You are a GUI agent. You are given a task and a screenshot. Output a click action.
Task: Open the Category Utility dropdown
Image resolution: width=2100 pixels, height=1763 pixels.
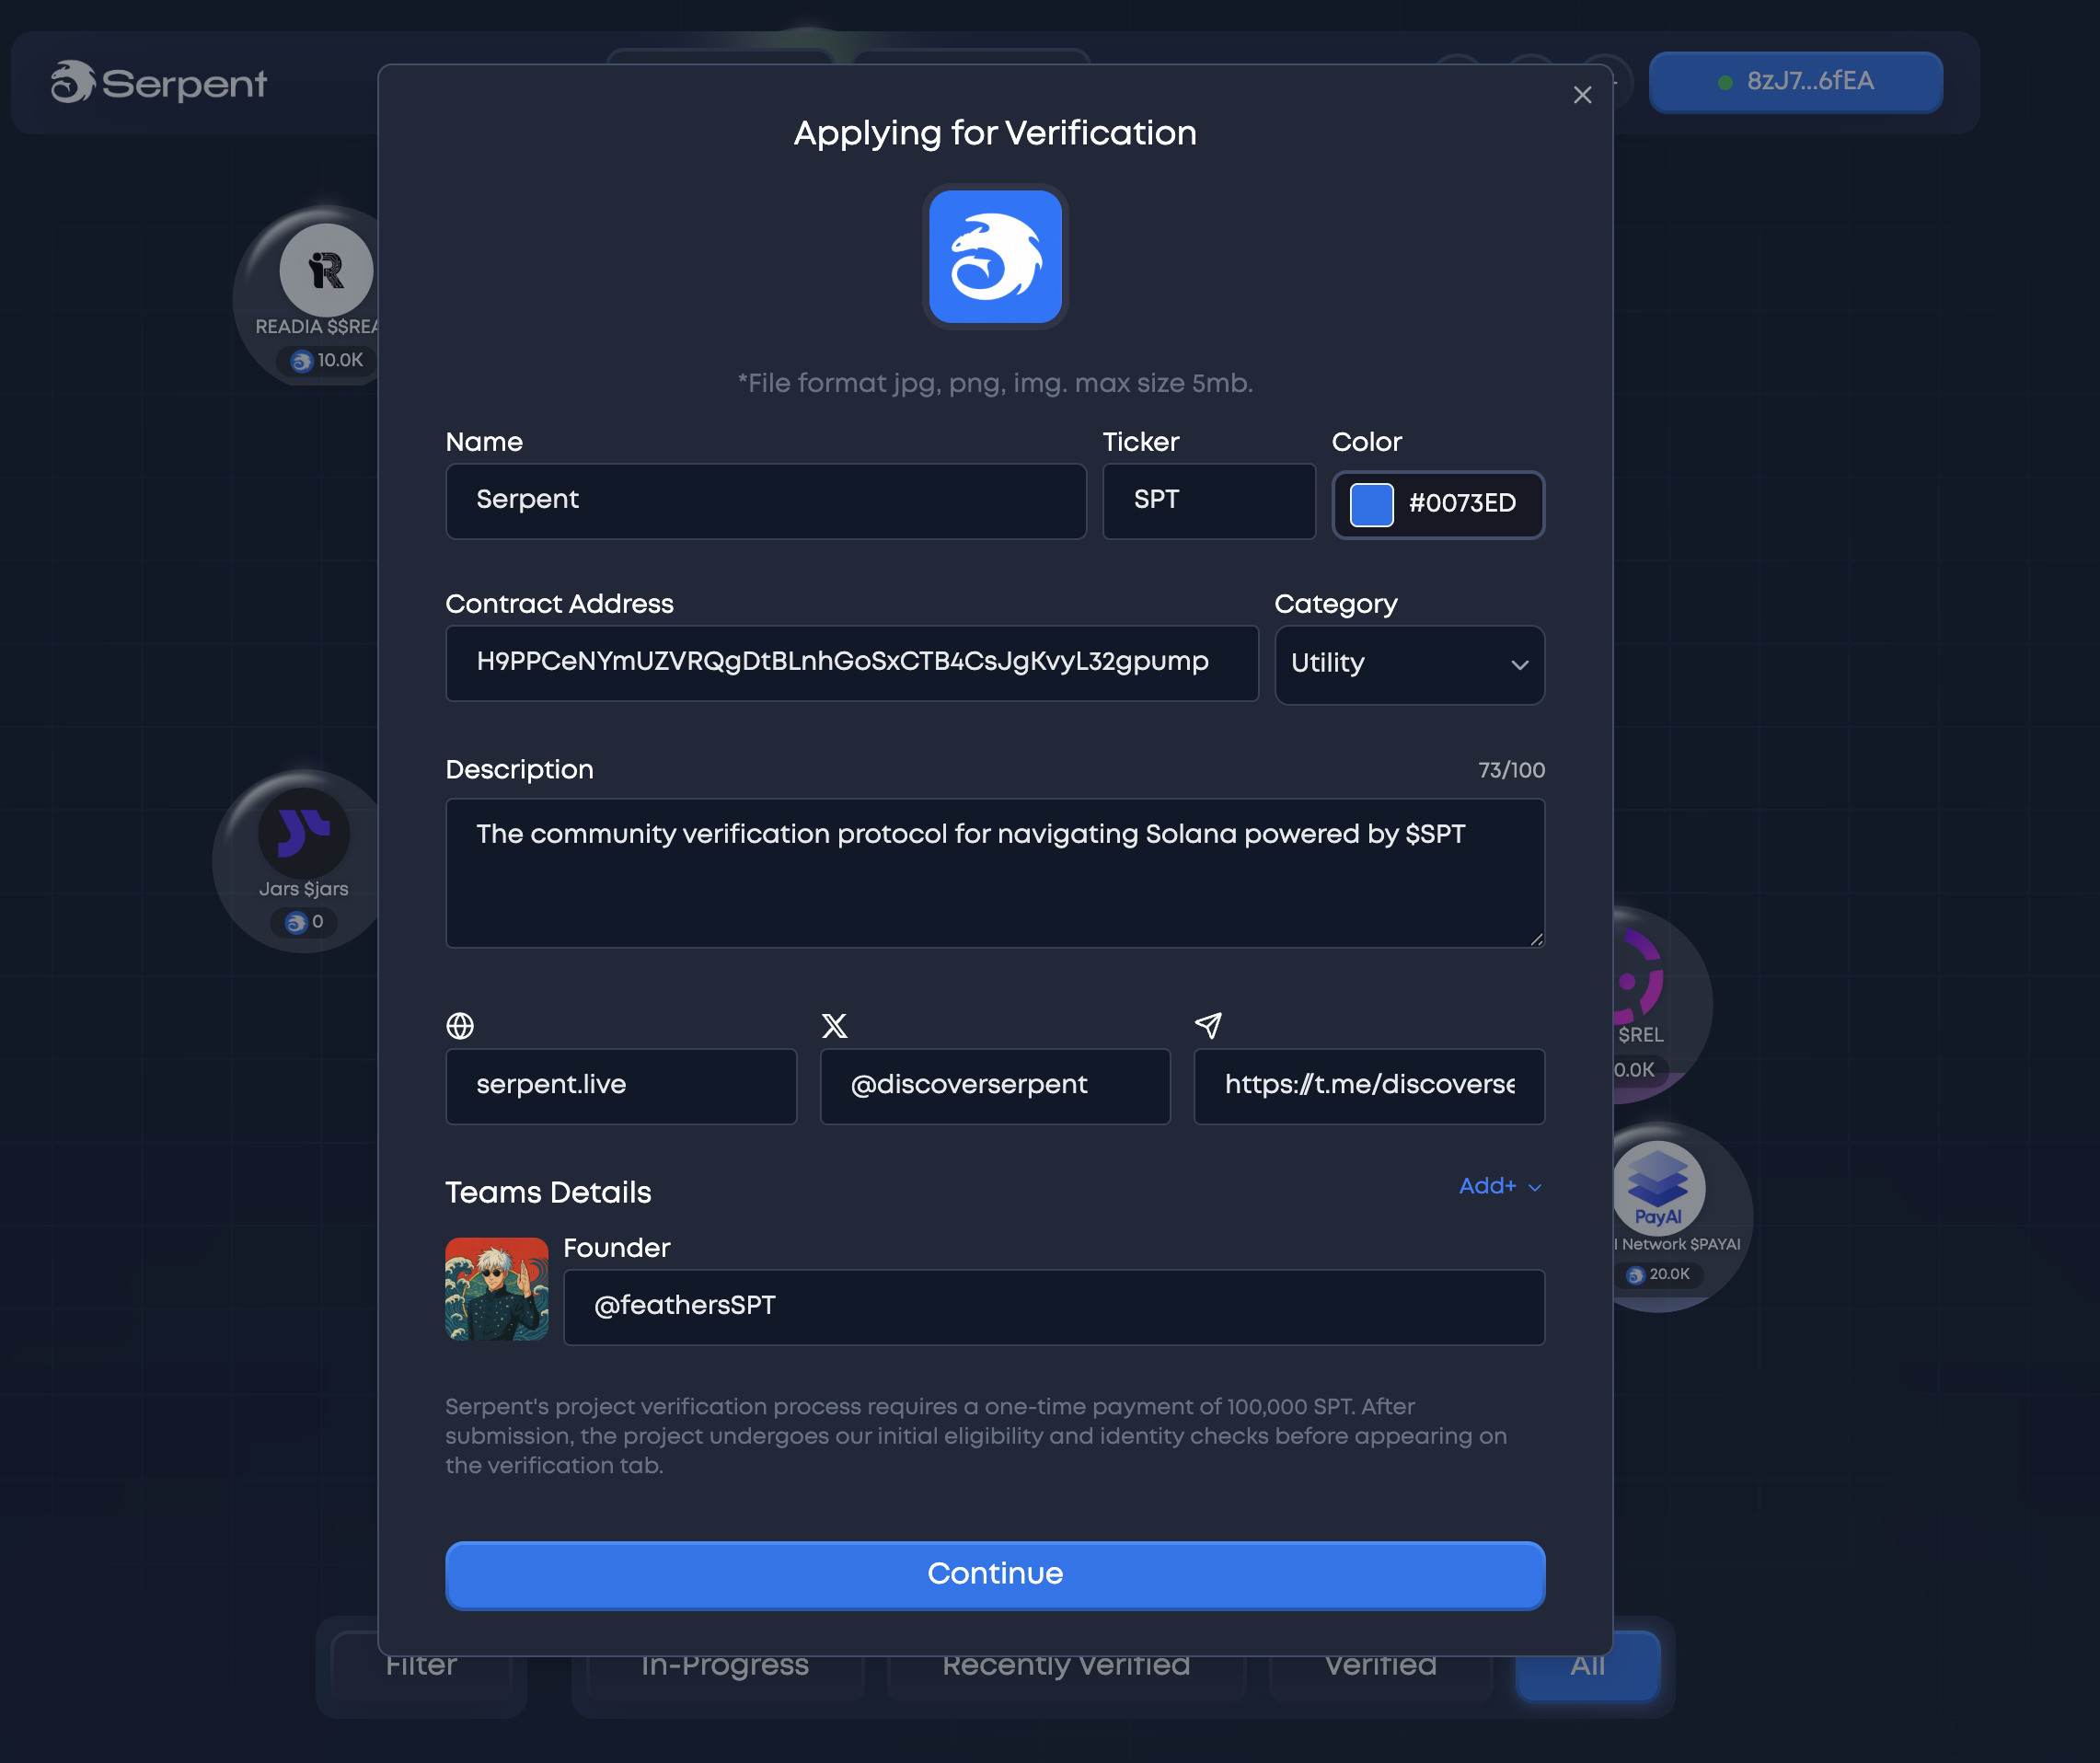[1408, 664]
